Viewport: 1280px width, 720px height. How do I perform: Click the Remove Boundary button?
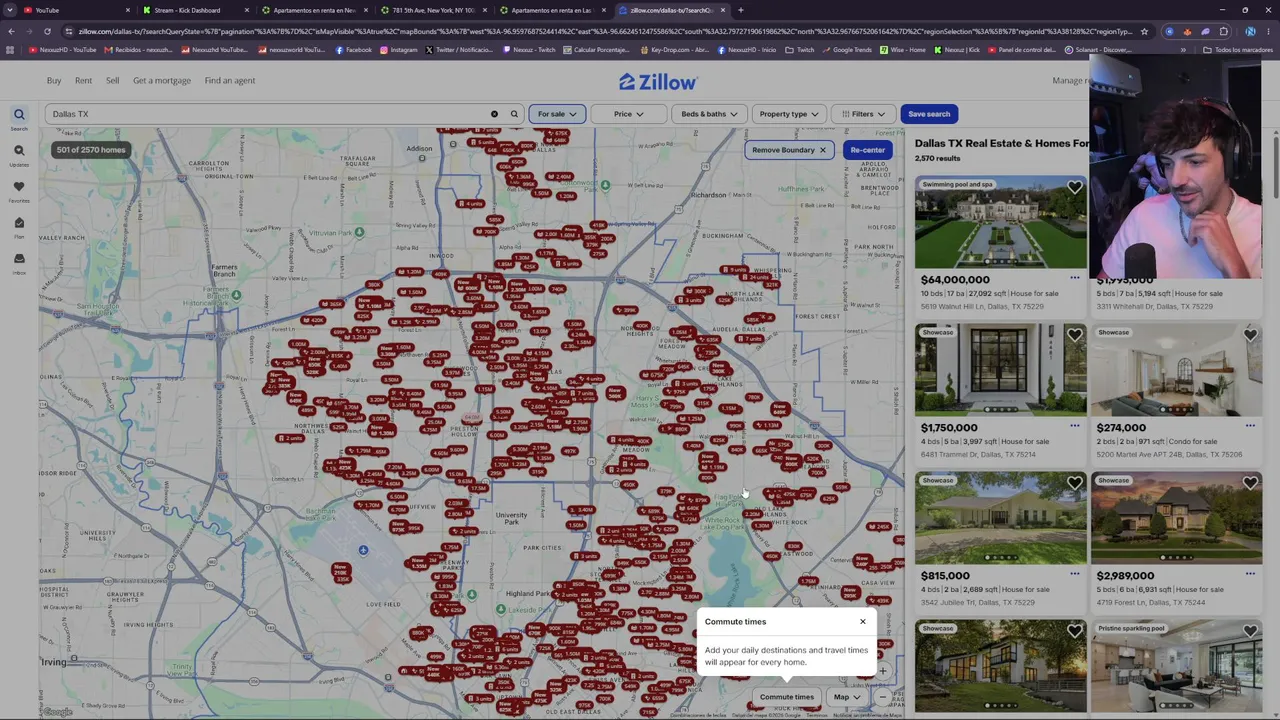789,150
